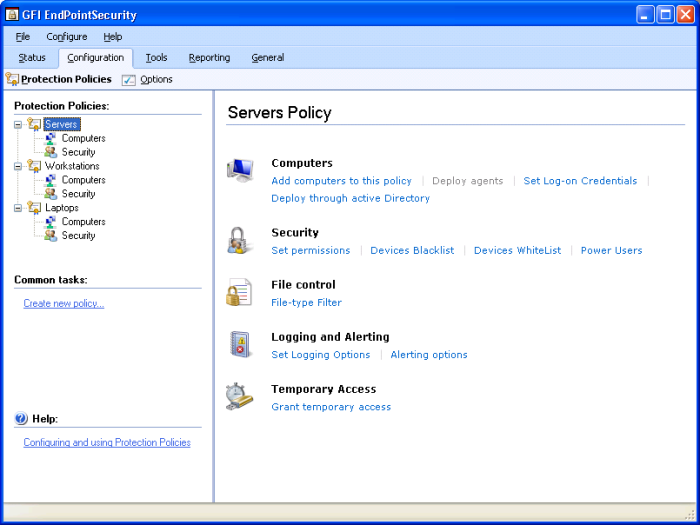This screenshot has width=700, height=525.
Task: Switch to the Tools tab
Action: 156,58
